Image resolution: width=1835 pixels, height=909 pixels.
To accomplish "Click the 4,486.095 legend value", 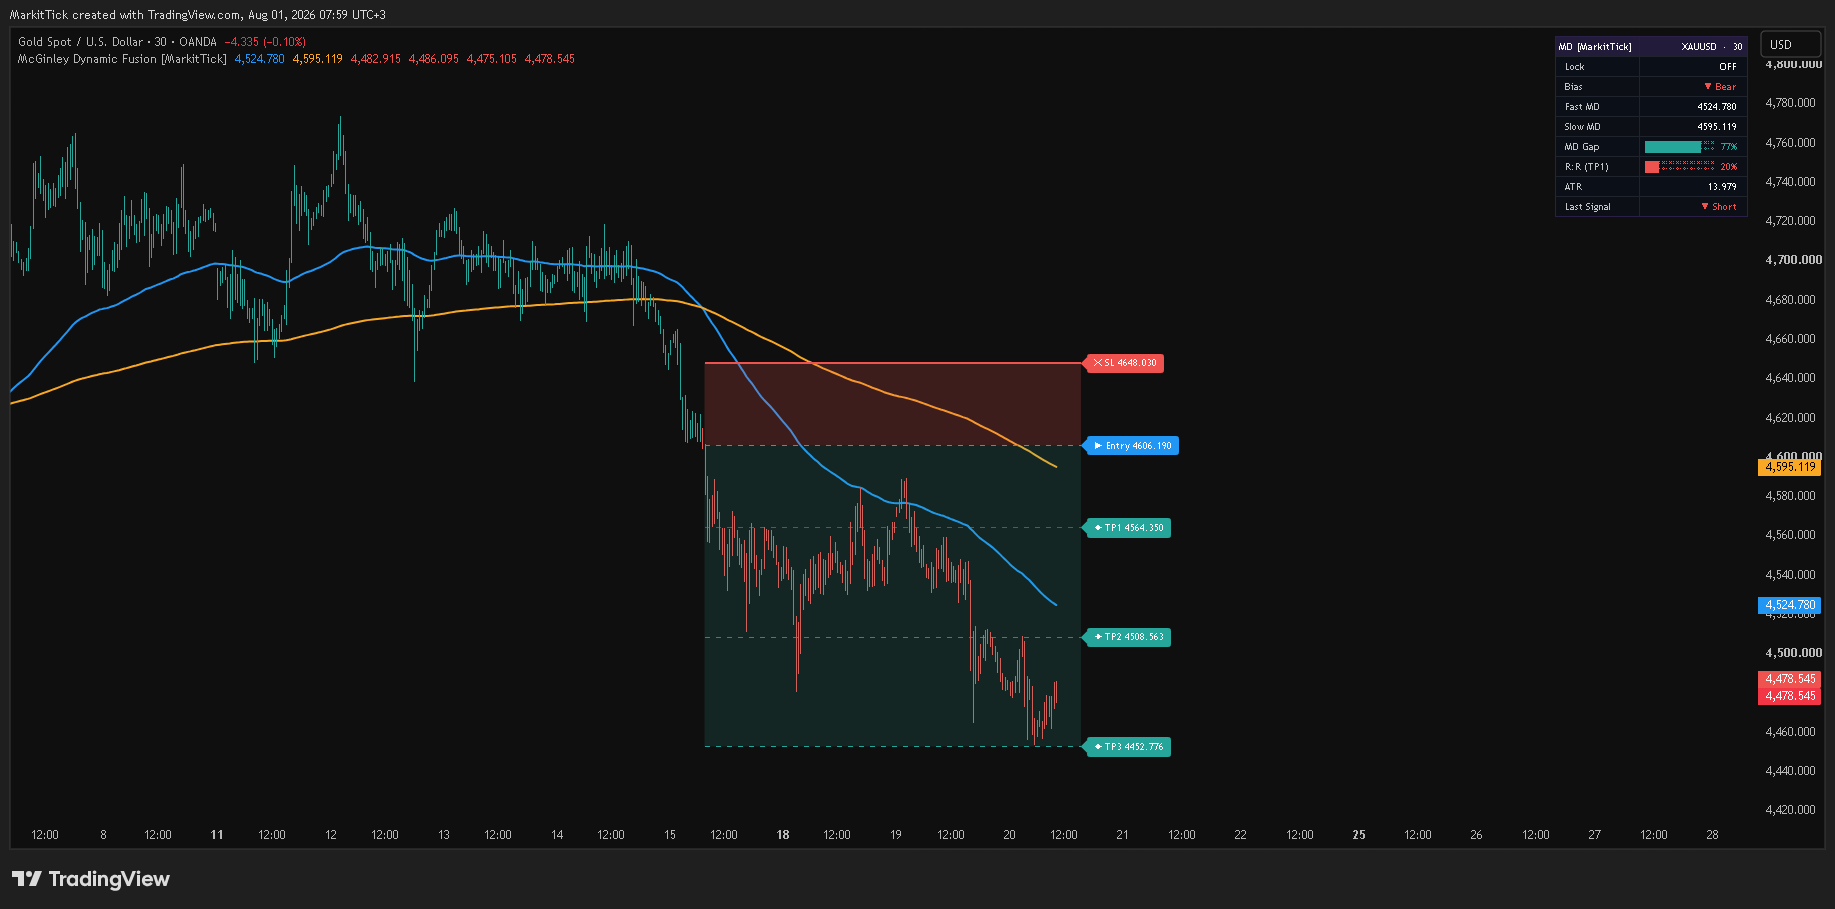I will pyautogui.click(x=434, y=59).
